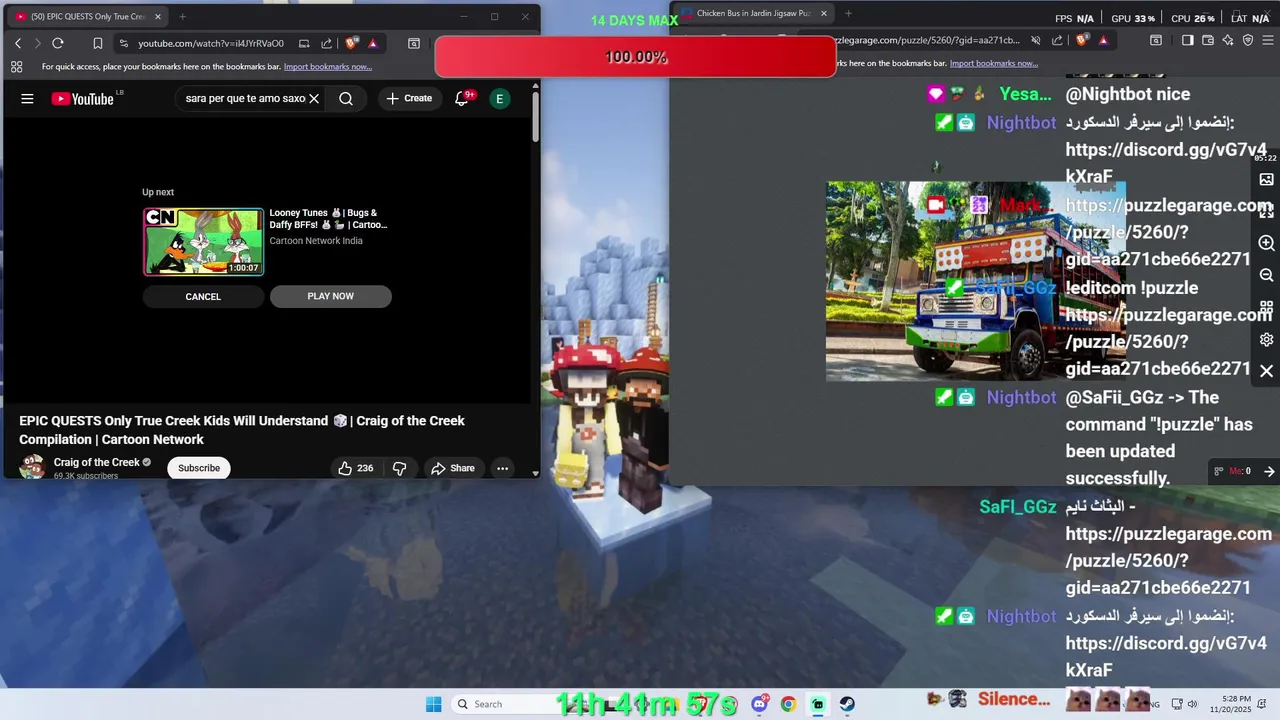Subscribe to Craig of the Creek
Viewport: 1280px width, 720px height.
[199, 468]
